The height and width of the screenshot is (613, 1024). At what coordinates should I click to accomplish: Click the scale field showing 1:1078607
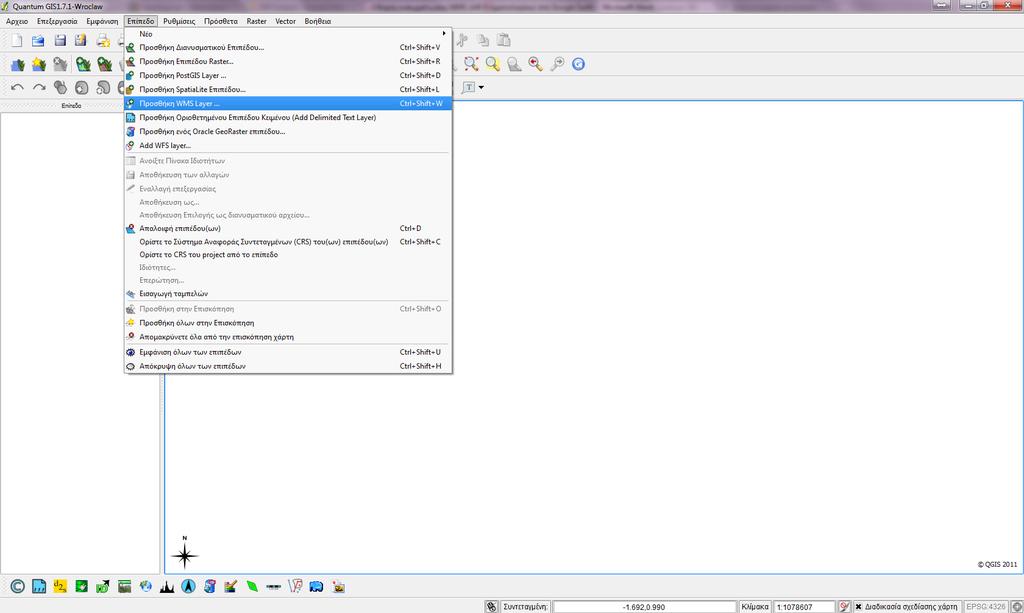click(x=804, y=607)
